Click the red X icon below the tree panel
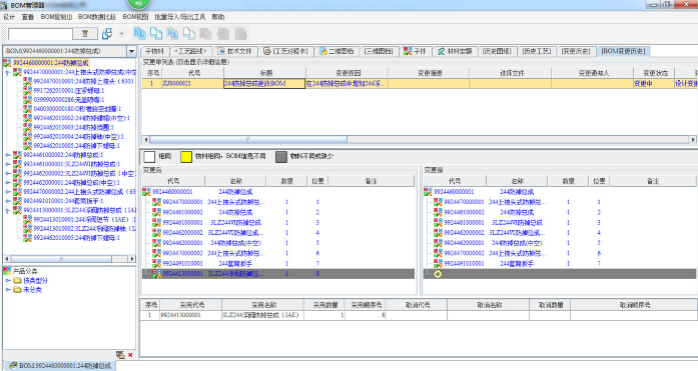 [130, 355]
